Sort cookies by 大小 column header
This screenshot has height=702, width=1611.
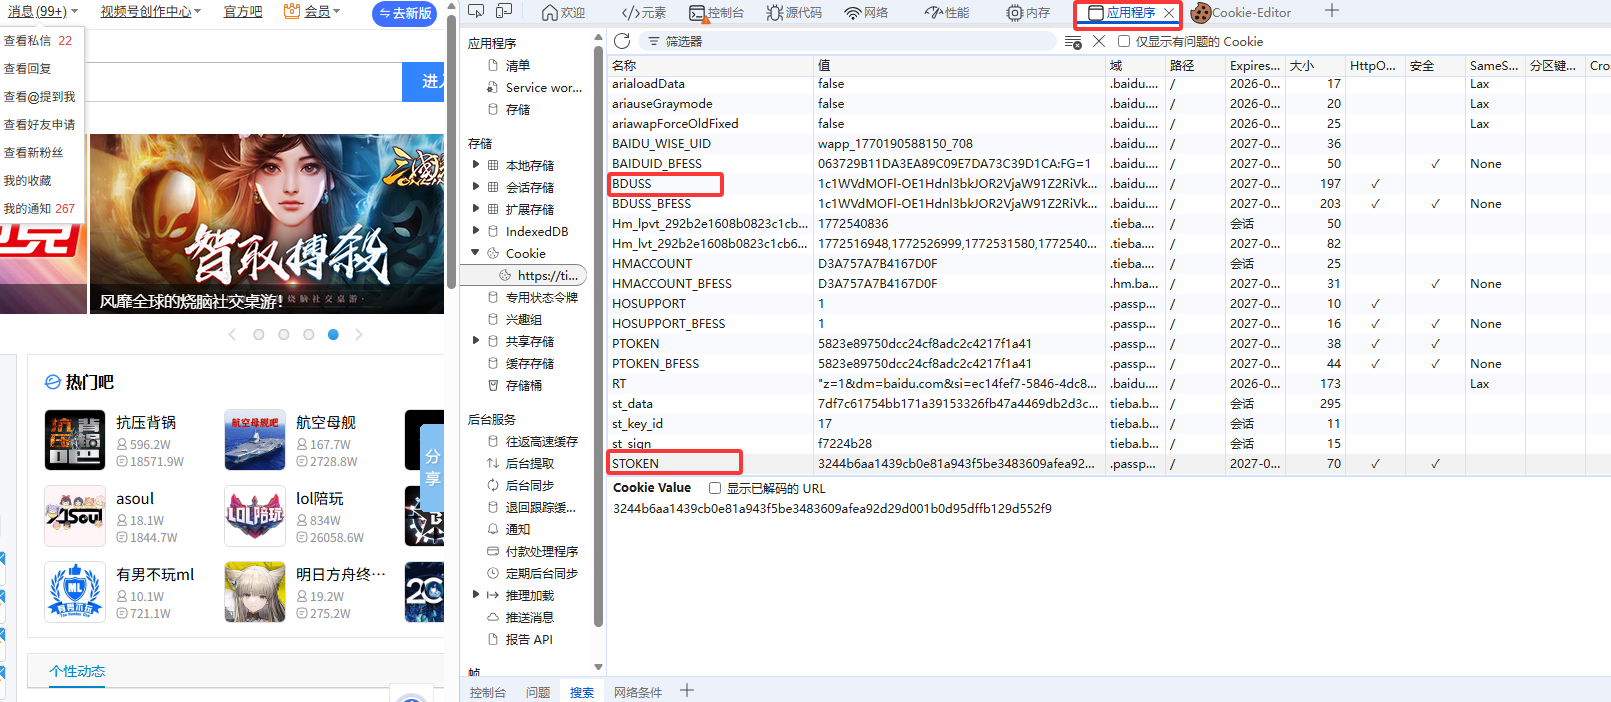(x=1314, y=66)
